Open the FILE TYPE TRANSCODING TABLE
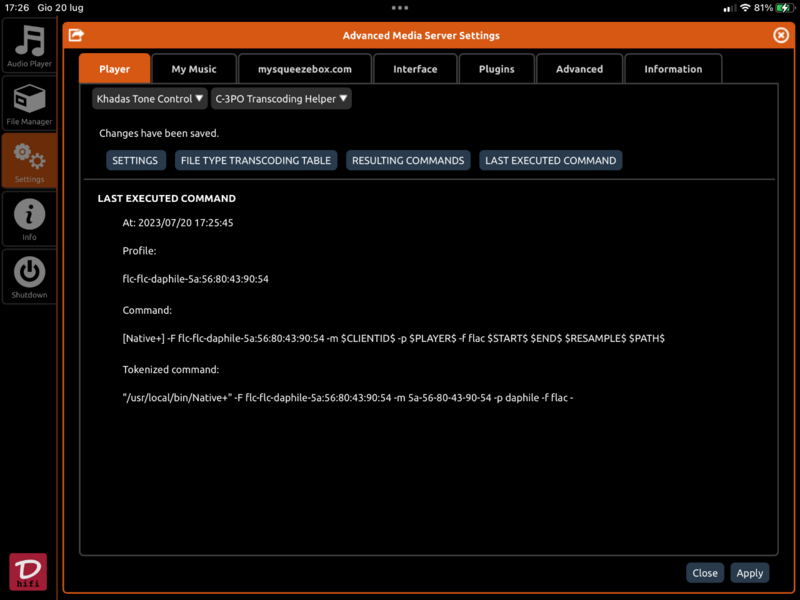This screenshot has width=800, height=600. point(256,160)
